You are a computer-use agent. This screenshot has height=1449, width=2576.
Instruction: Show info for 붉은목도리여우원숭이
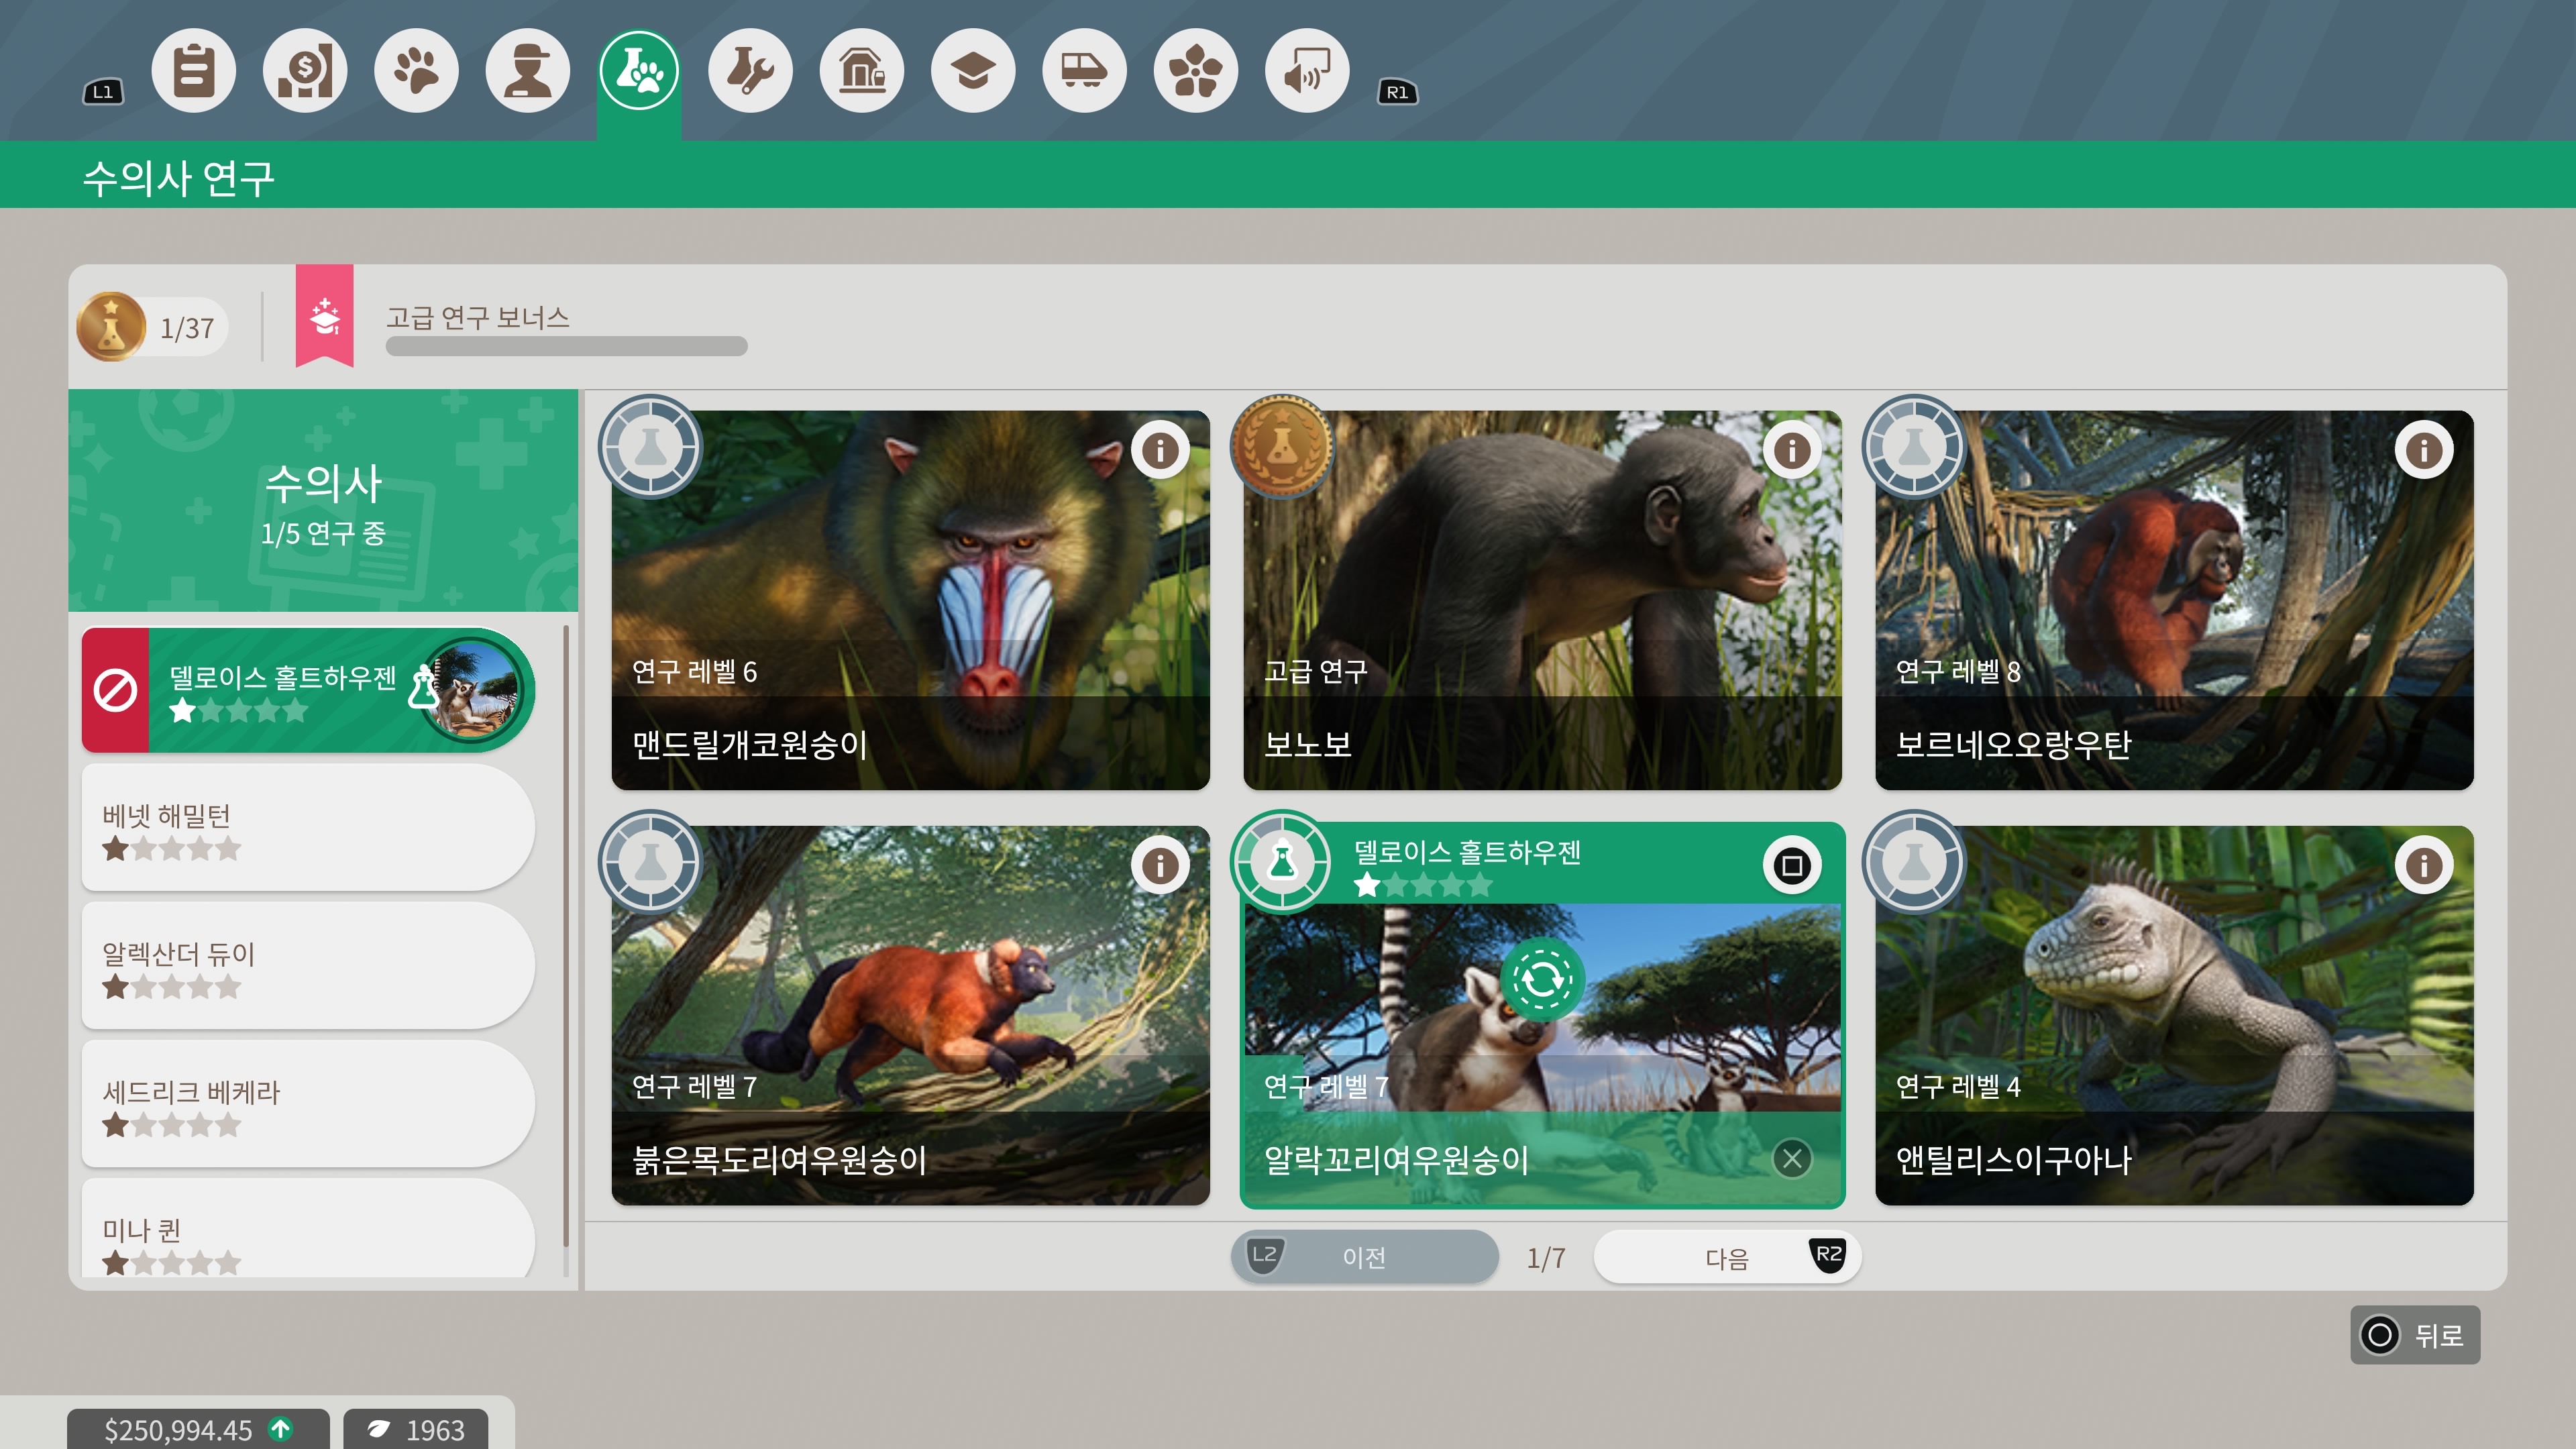click(x=1160, y=866)
